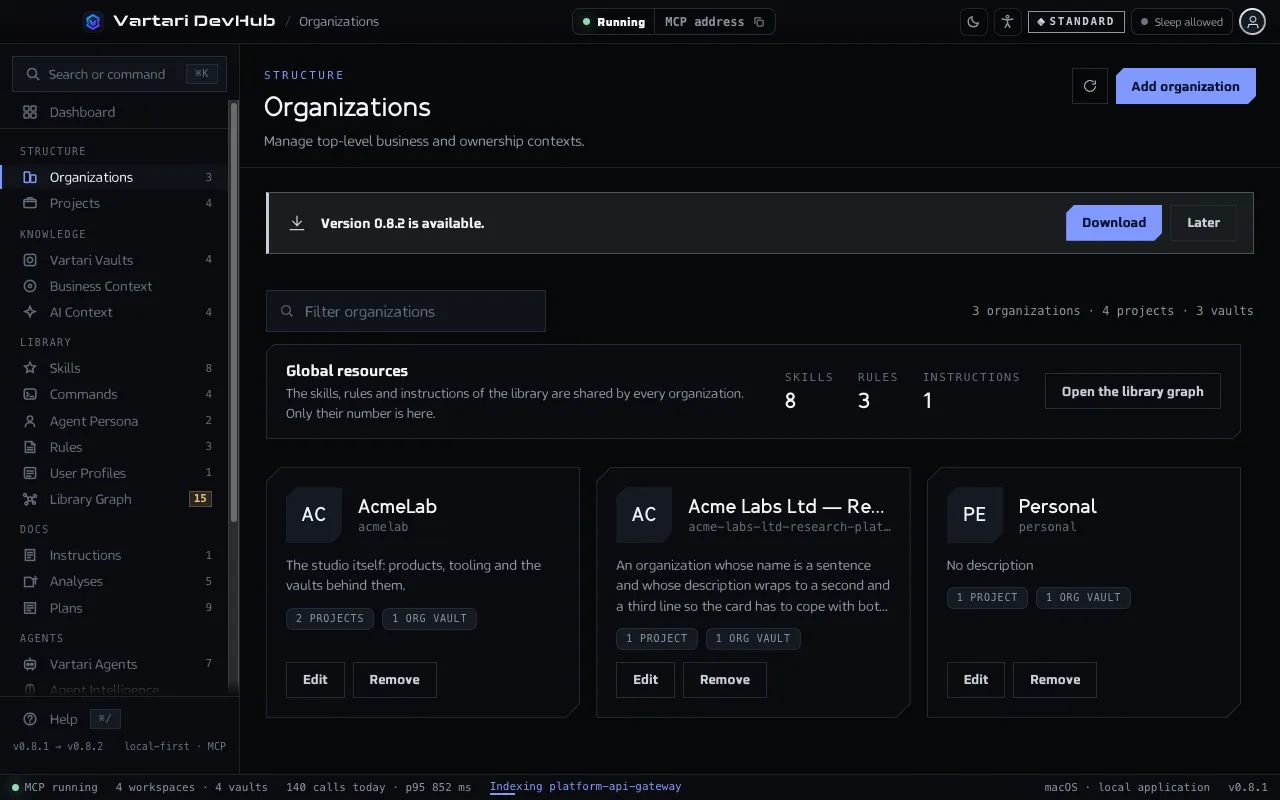This screenshot has height=800, width=1280.
Task: Click the Library Graph icon
Action: click(30, 499)
